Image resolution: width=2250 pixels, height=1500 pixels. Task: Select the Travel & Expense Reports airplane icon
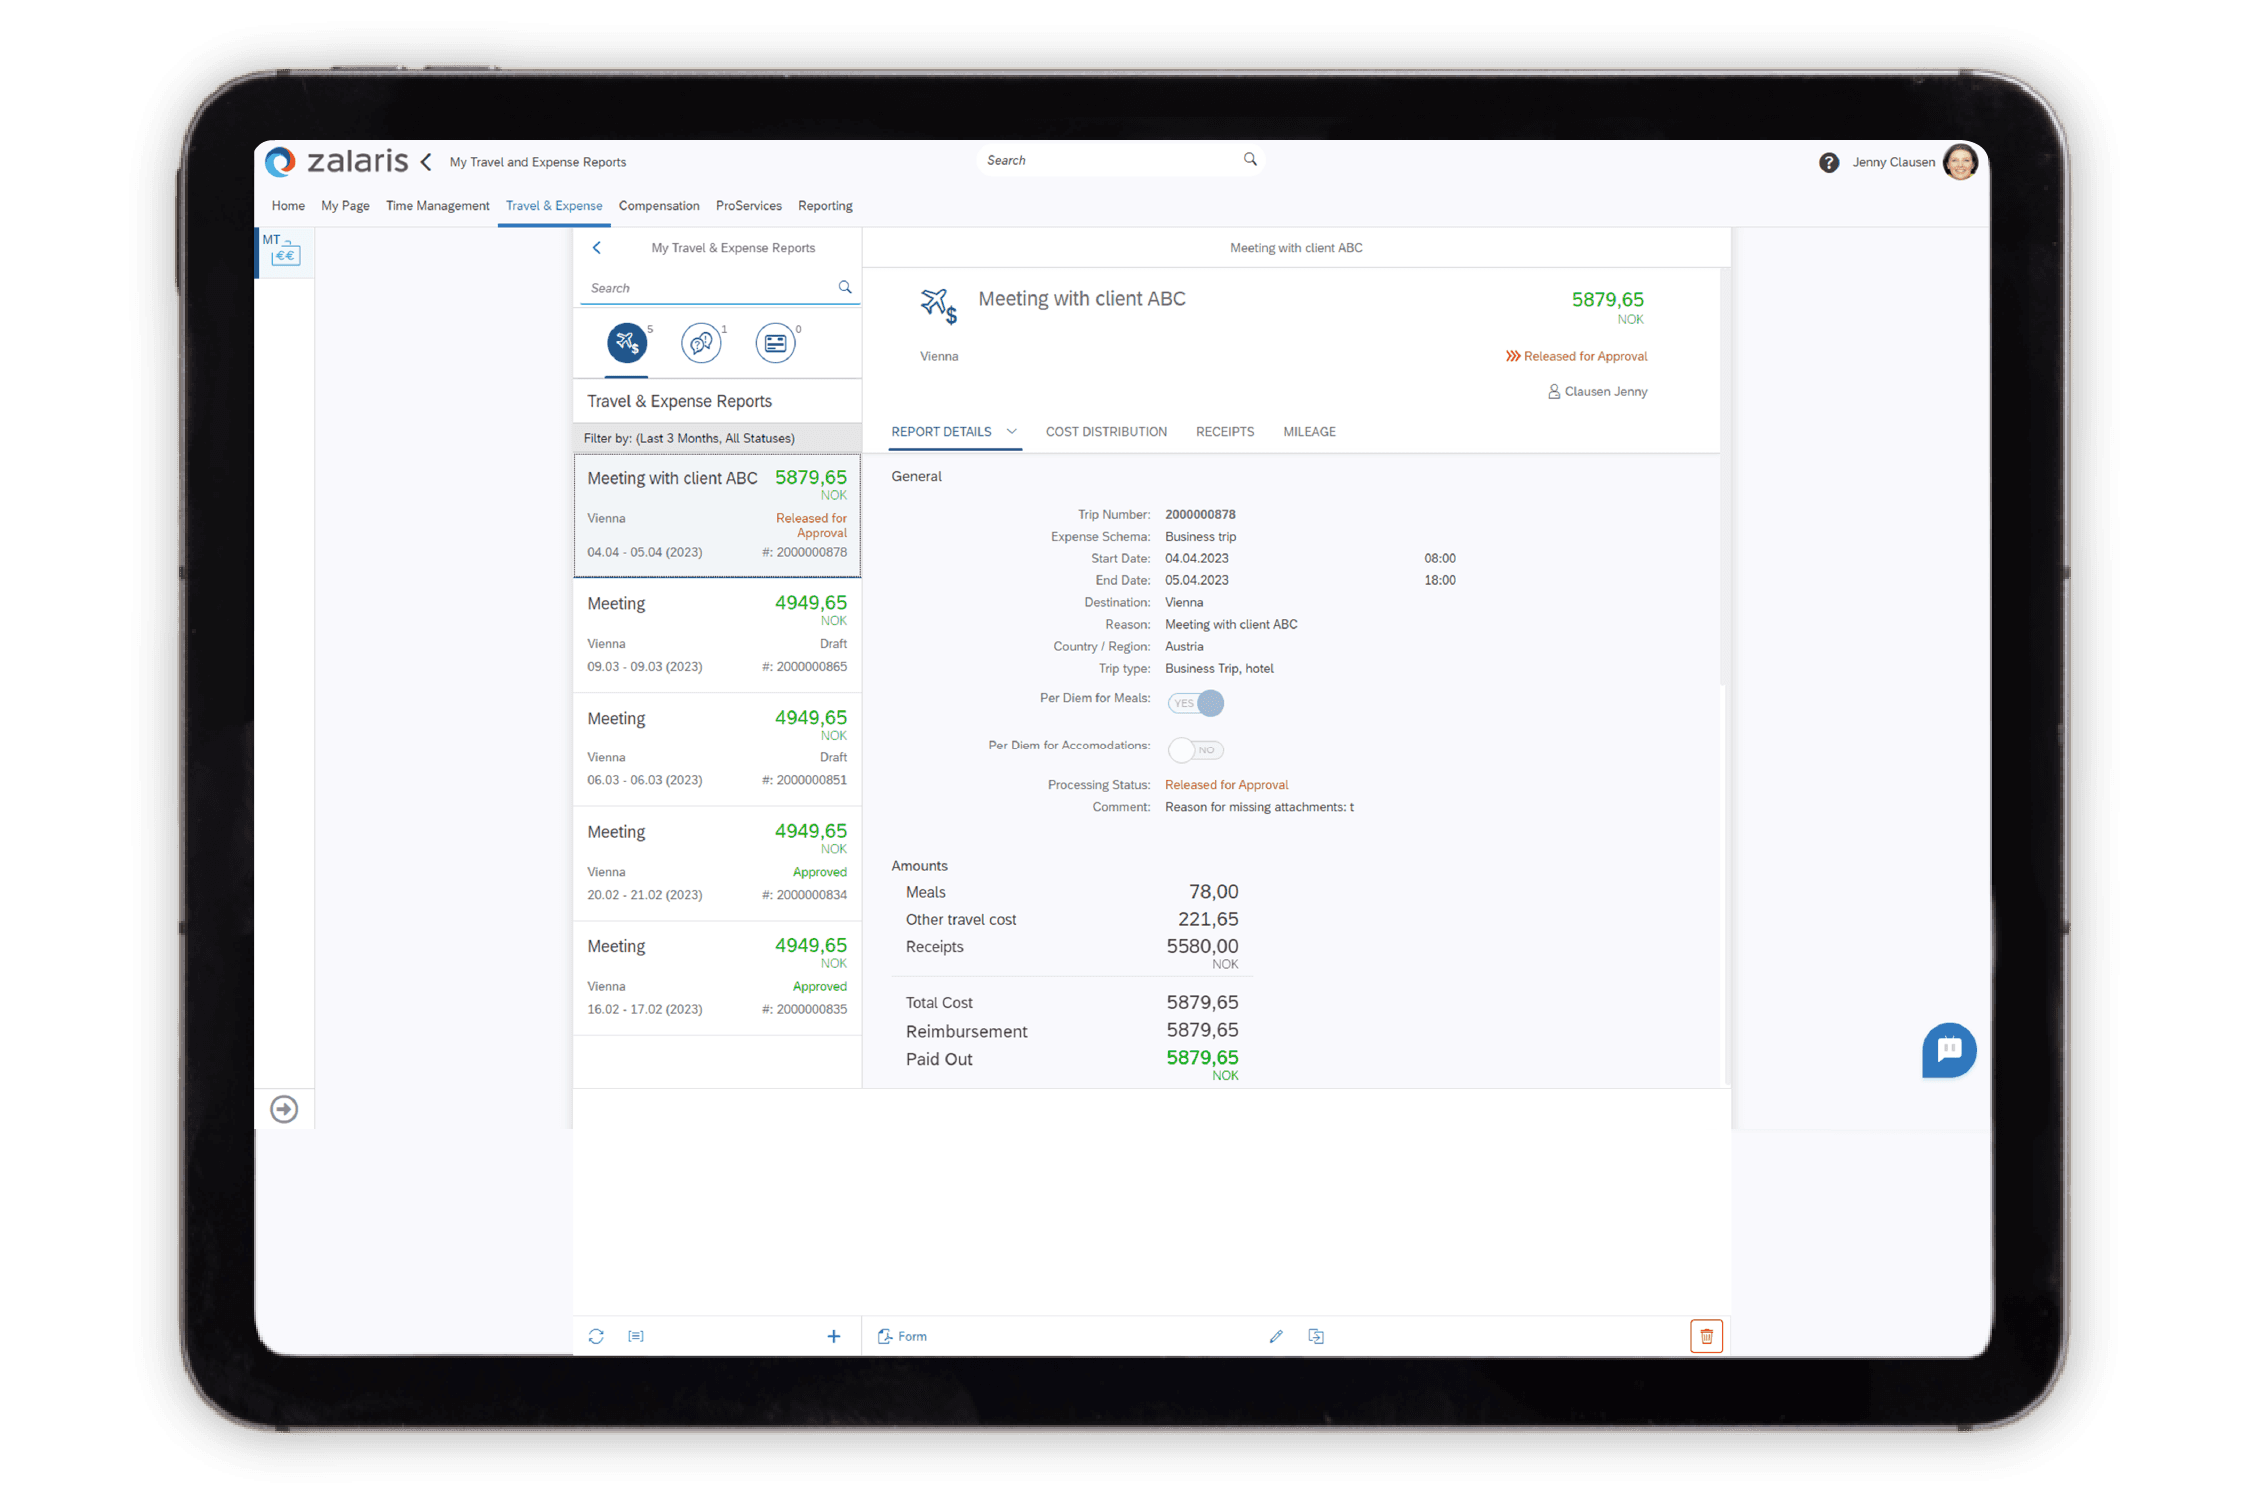click(x=627, y=342)
